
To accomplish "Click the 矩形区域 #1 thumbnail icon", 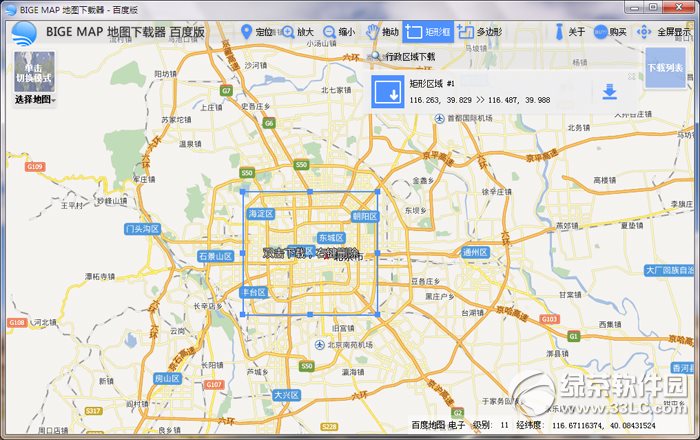I will (387, 91).
